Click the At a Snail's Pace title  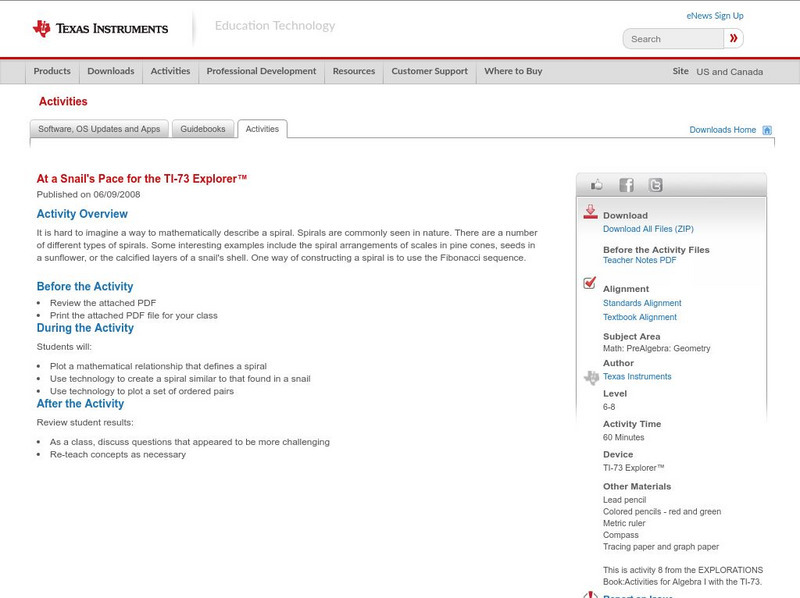click(142, 179)
